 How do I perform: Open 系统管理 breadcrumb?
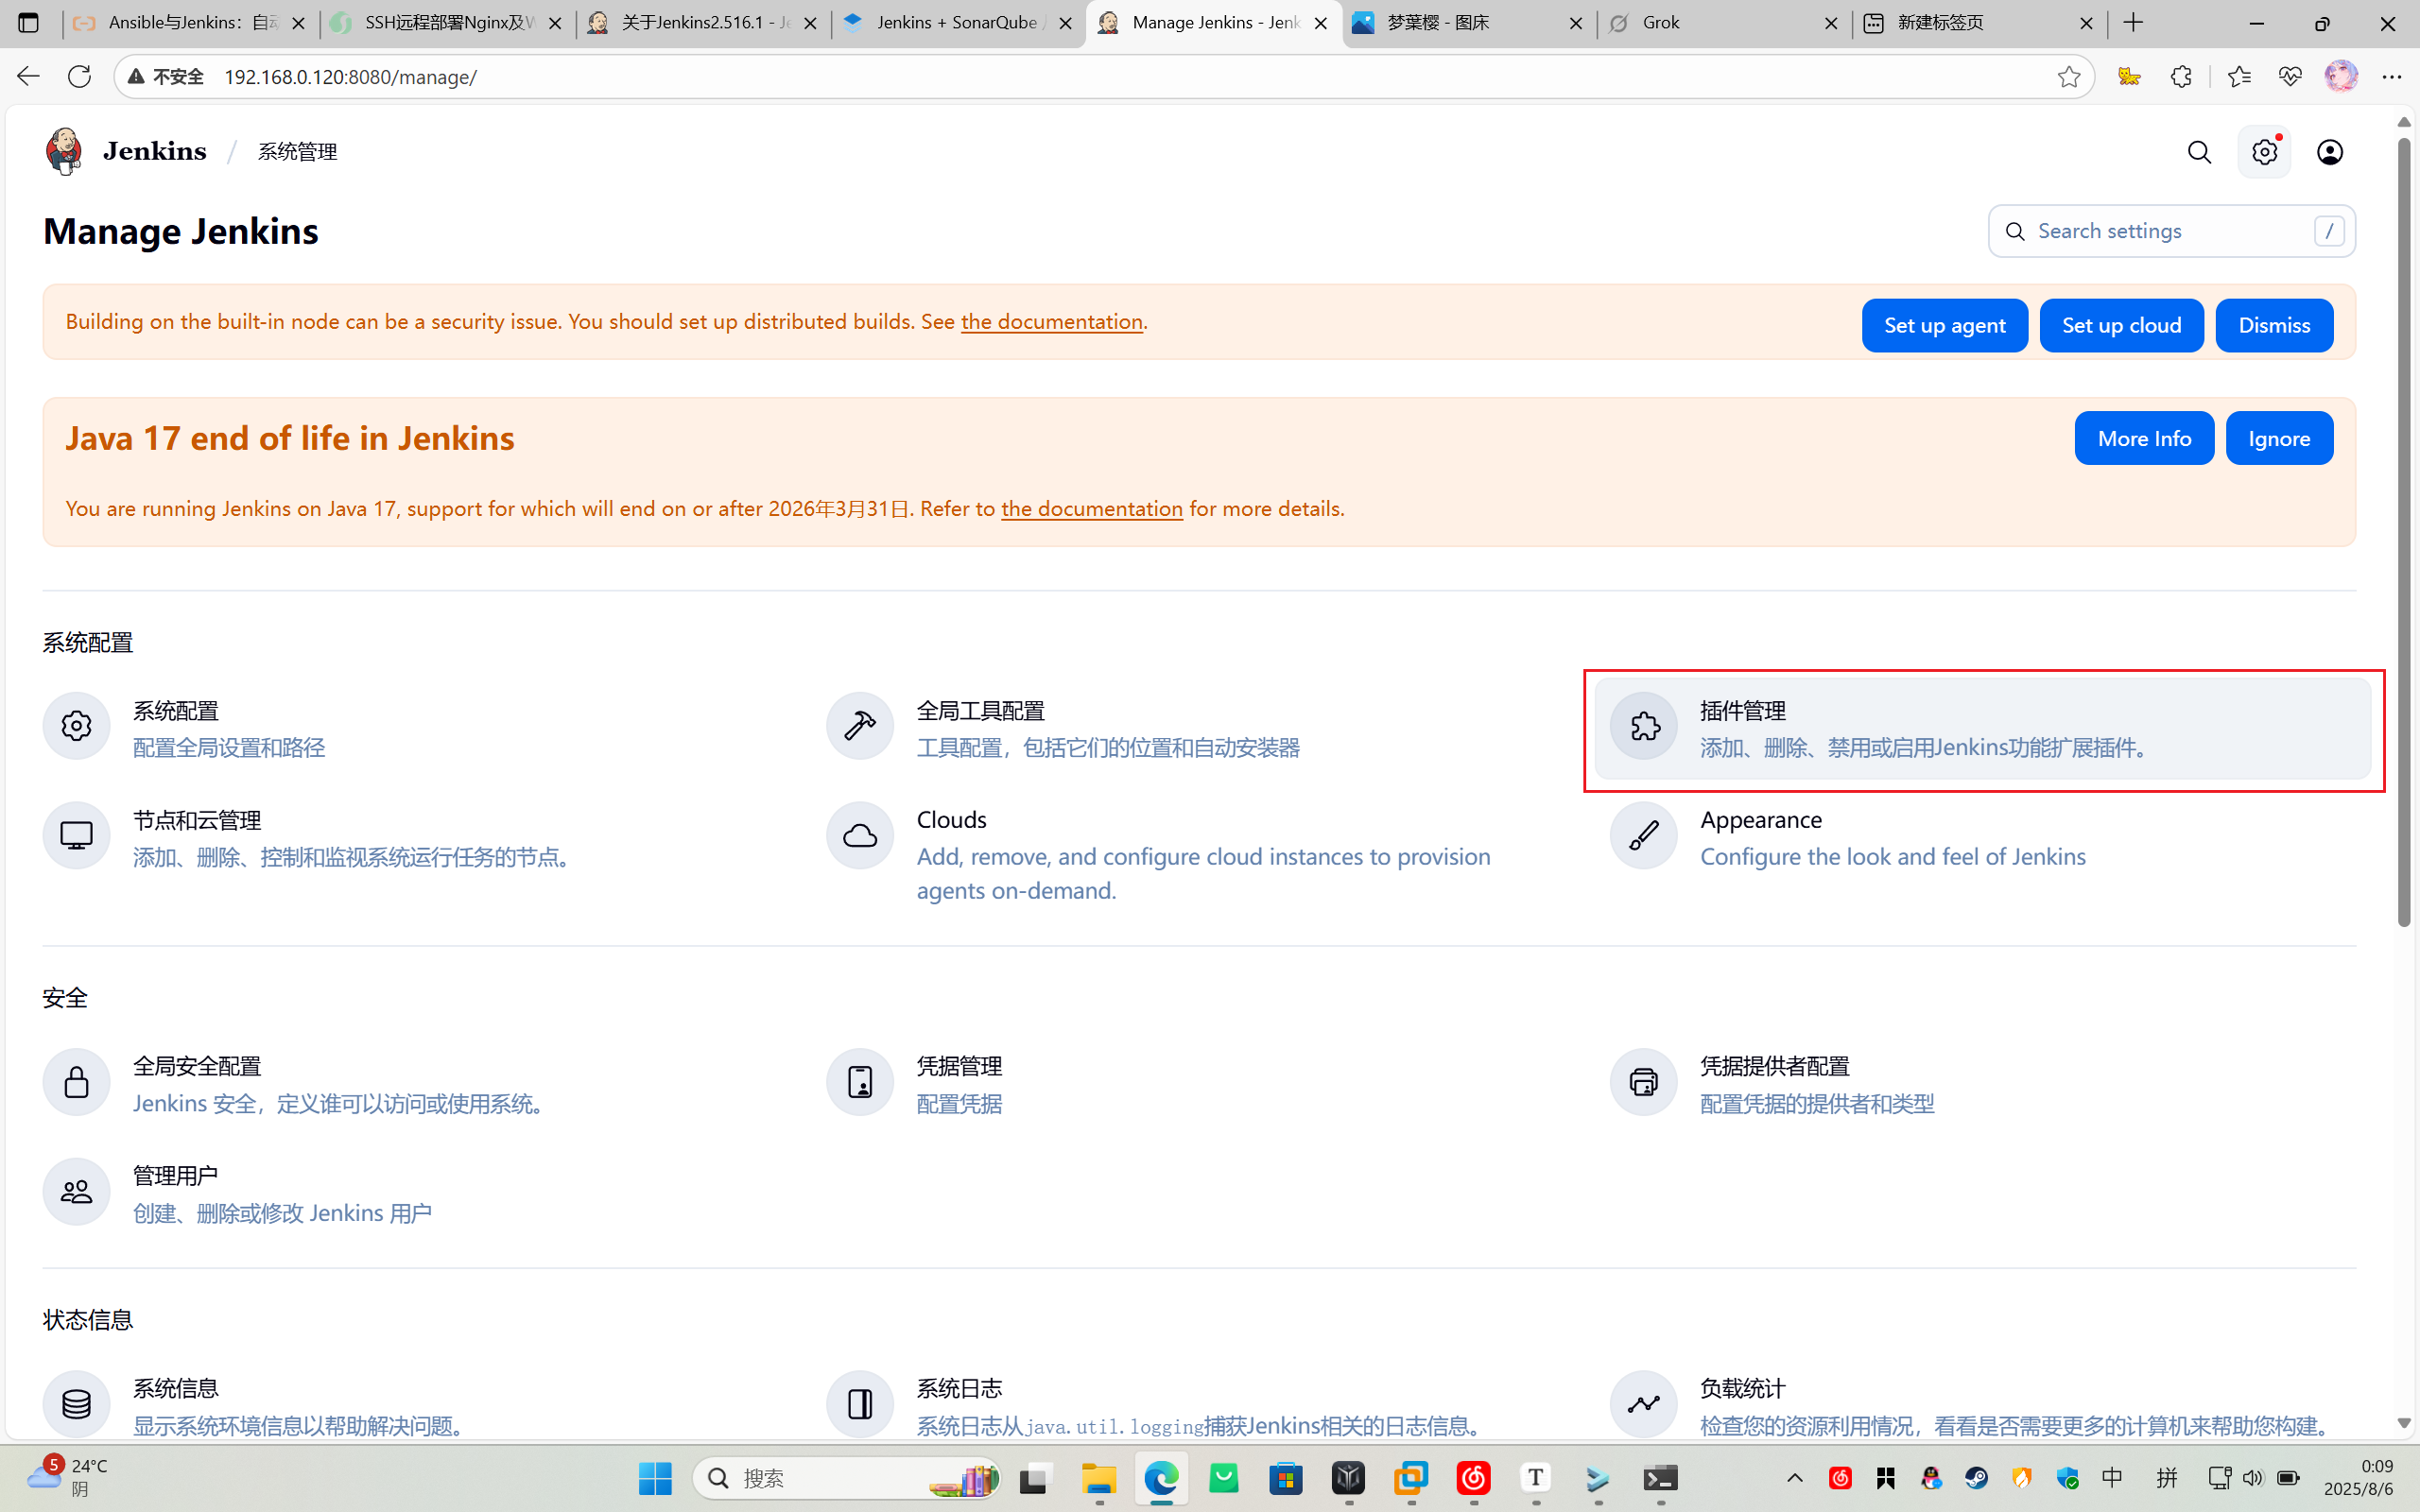click(x=298, y=152)
